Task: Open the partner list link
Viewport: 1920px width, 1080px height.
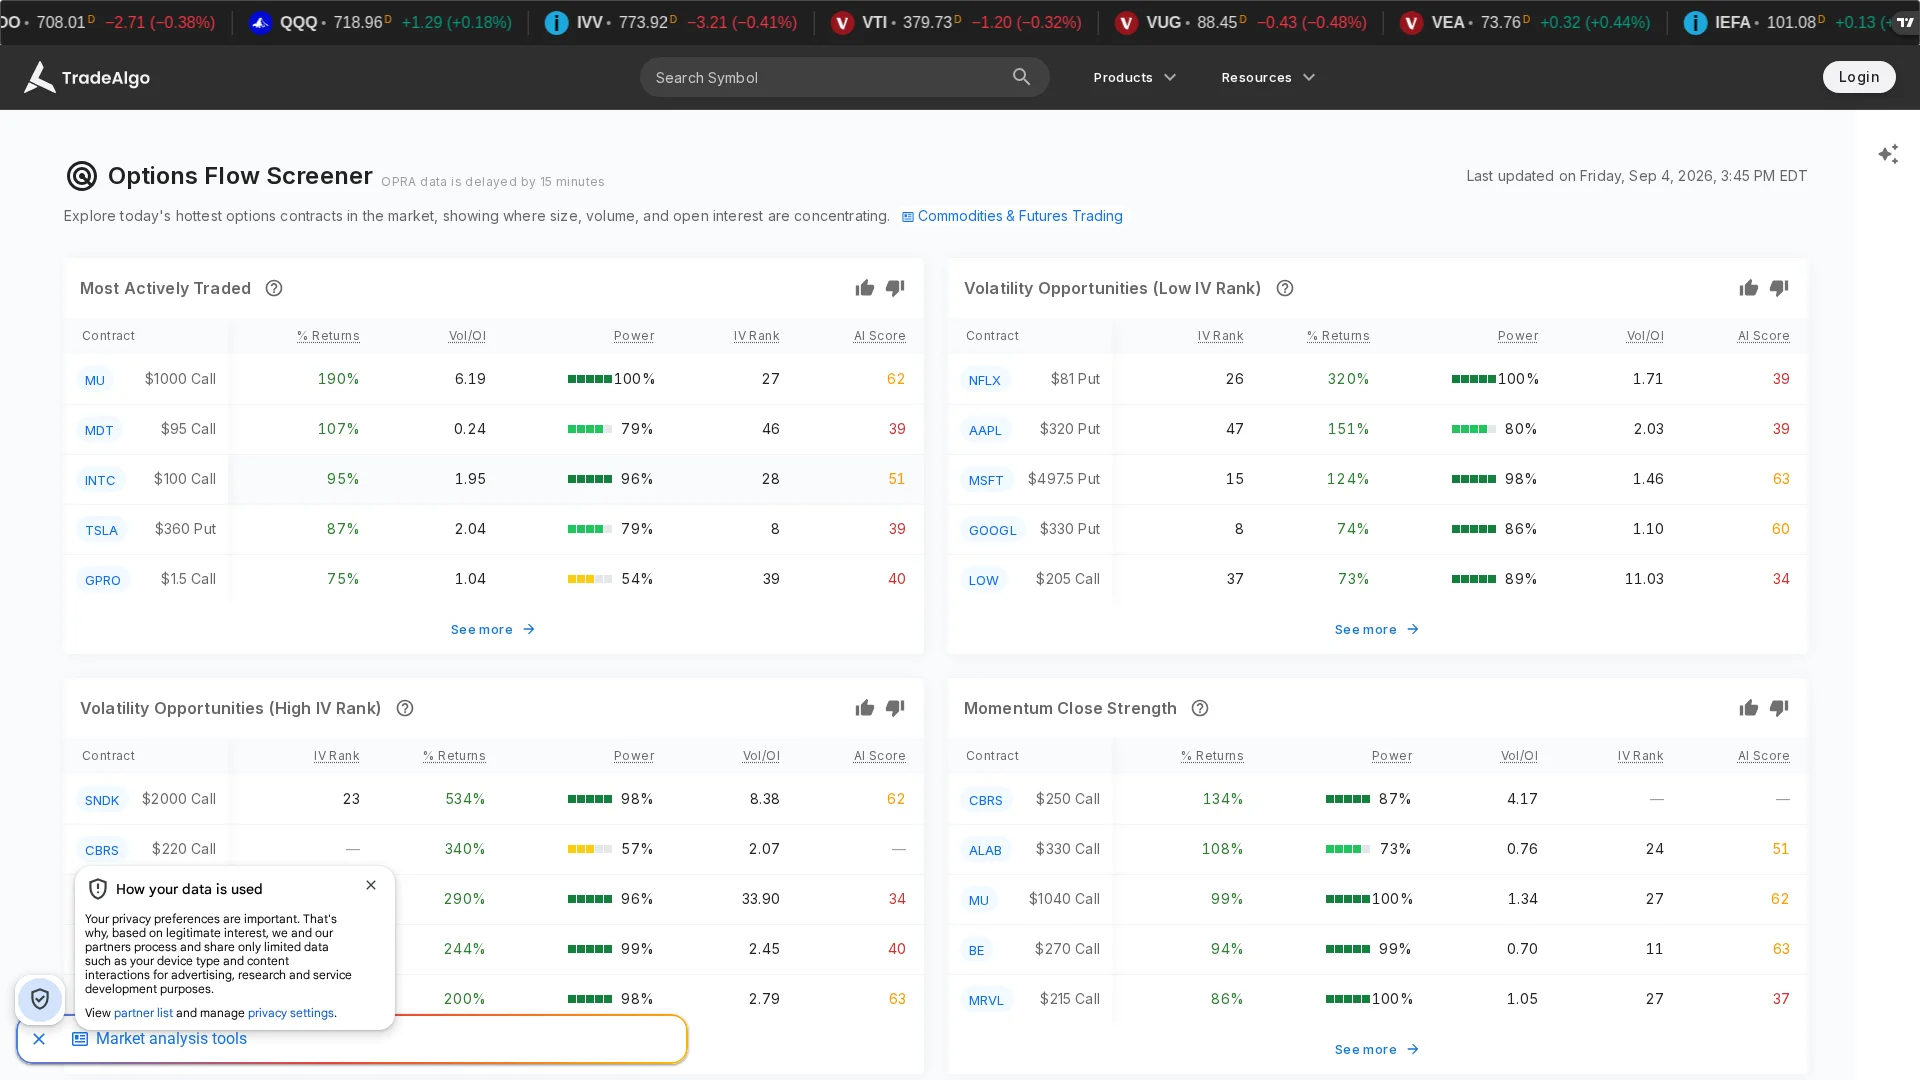Action: tap(143, 1013)
